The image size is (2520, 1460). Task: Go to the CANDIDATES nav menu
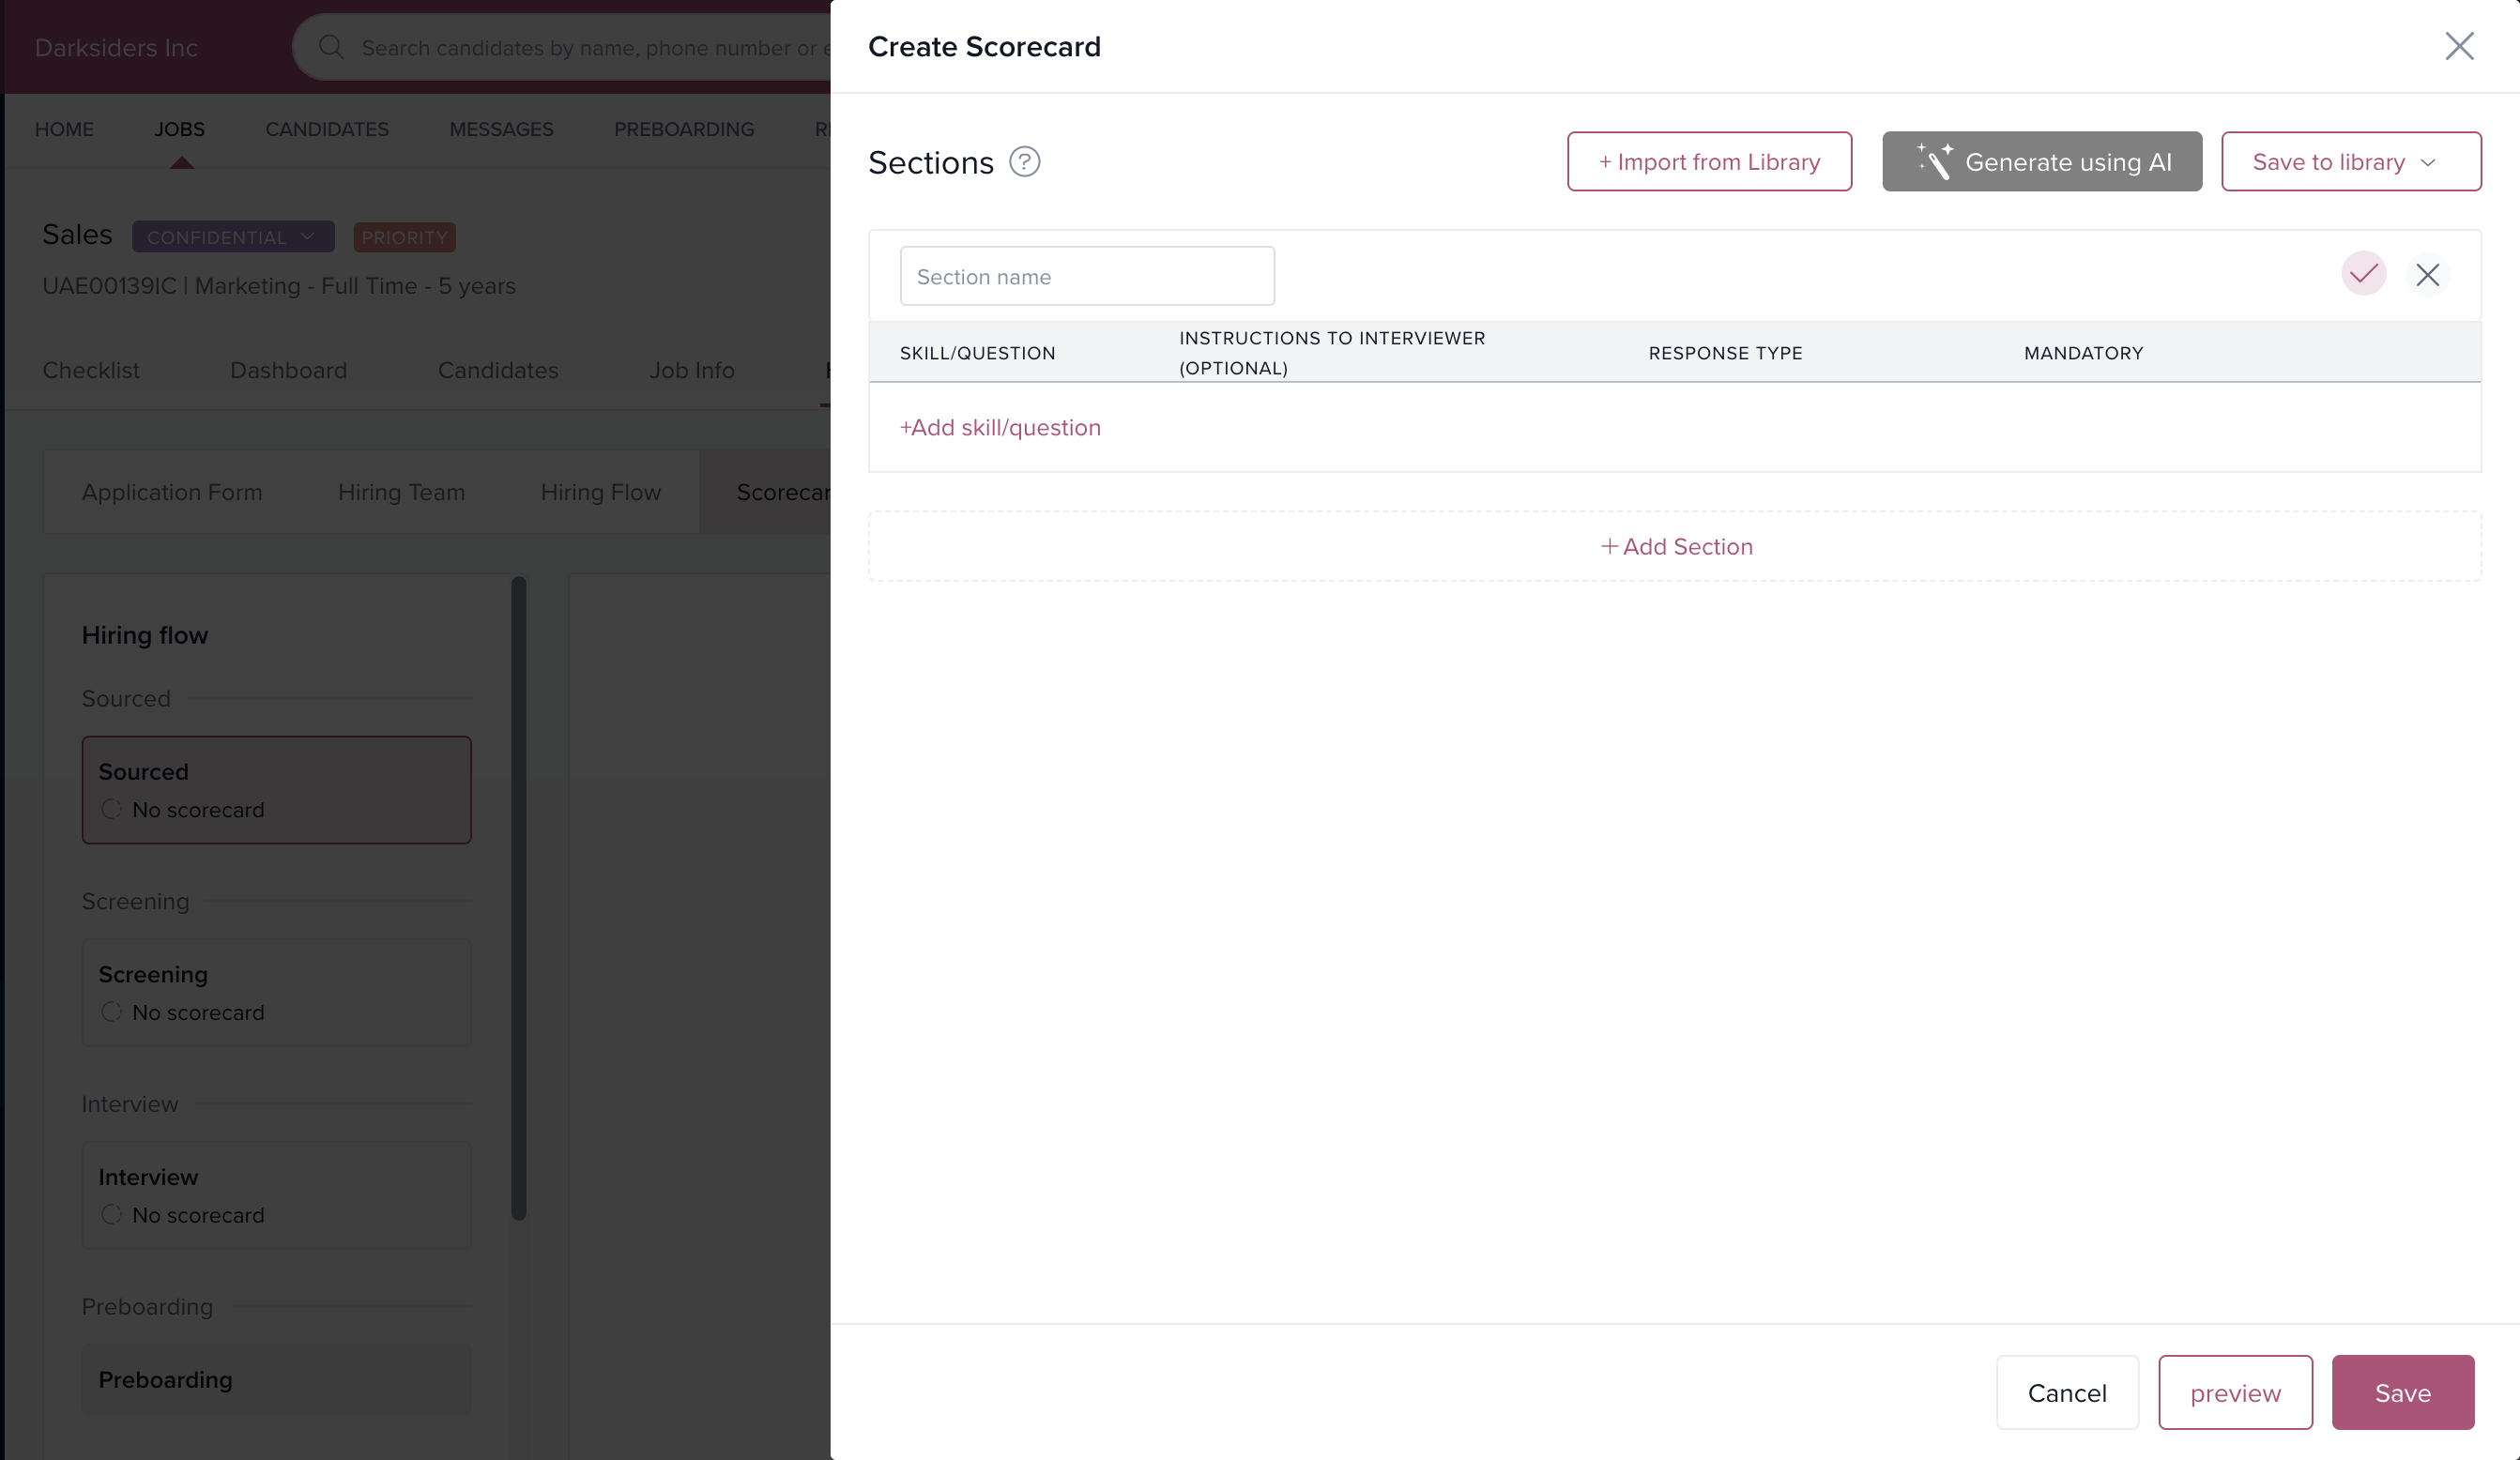click(x=326, y=129)
